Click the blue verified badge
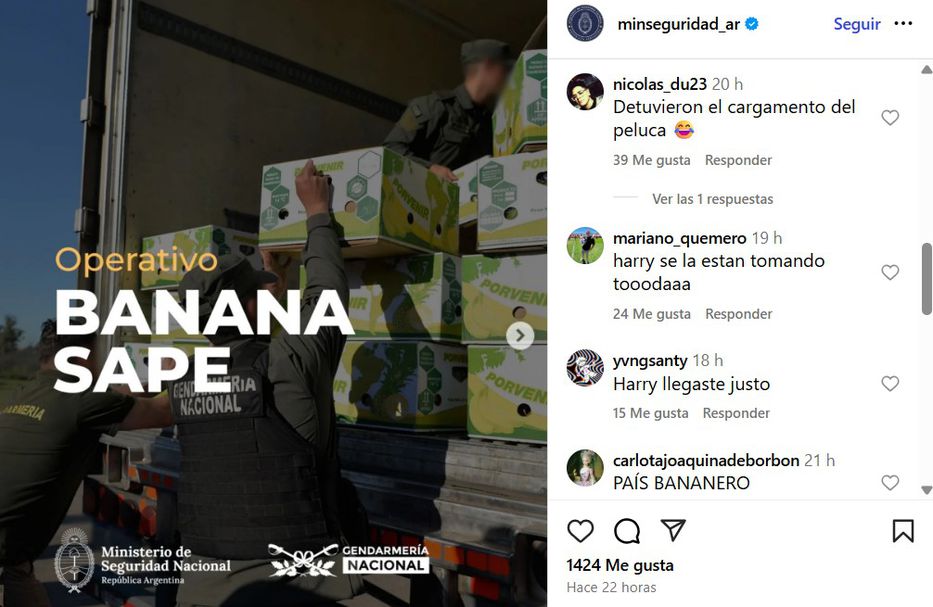933x607 pixels. click(752, 24)
